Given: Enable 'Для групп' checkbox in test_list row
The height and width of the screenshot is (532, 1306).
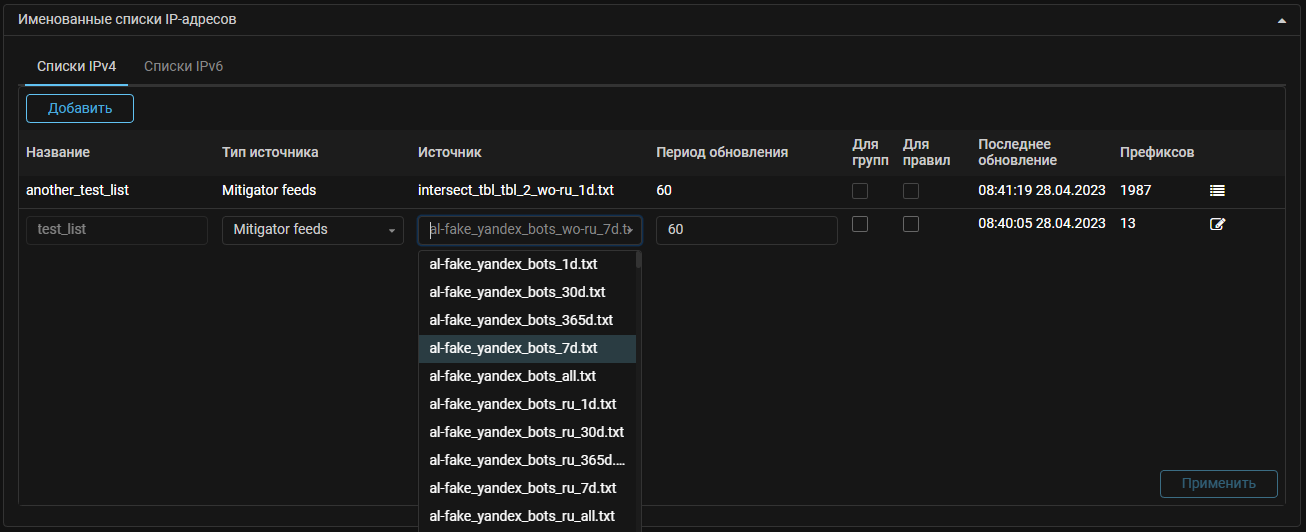Looking at the screenshot, I should pyautogui.click(x=859, y=225).
